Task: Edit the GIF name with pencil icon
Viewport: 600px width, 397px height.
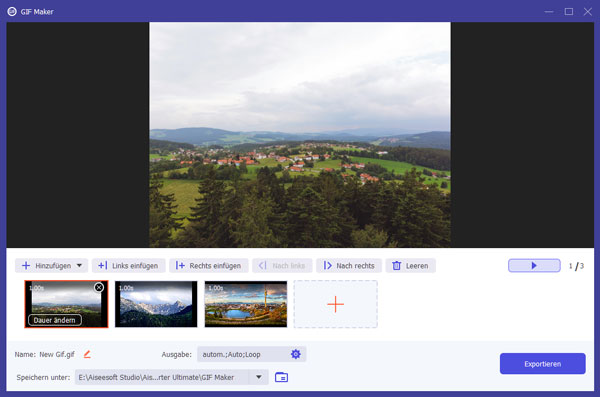Action: point(87,354)
